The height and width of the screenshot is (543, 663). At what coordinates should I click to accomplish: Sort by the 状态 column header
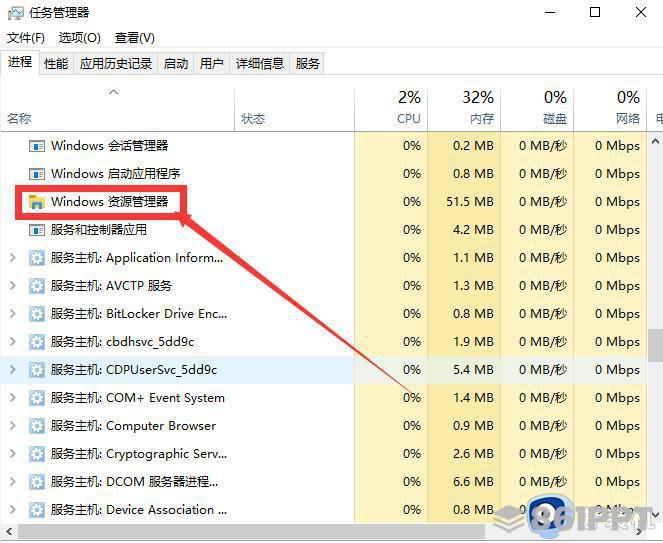[294, 110]
